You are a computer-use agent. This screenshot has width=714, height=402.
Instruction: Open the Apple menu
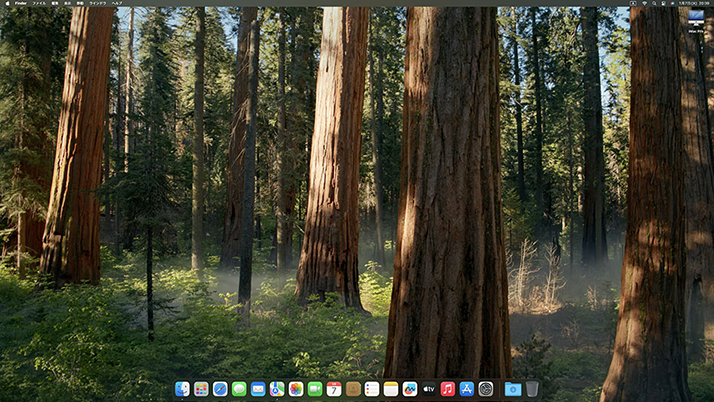7,3
